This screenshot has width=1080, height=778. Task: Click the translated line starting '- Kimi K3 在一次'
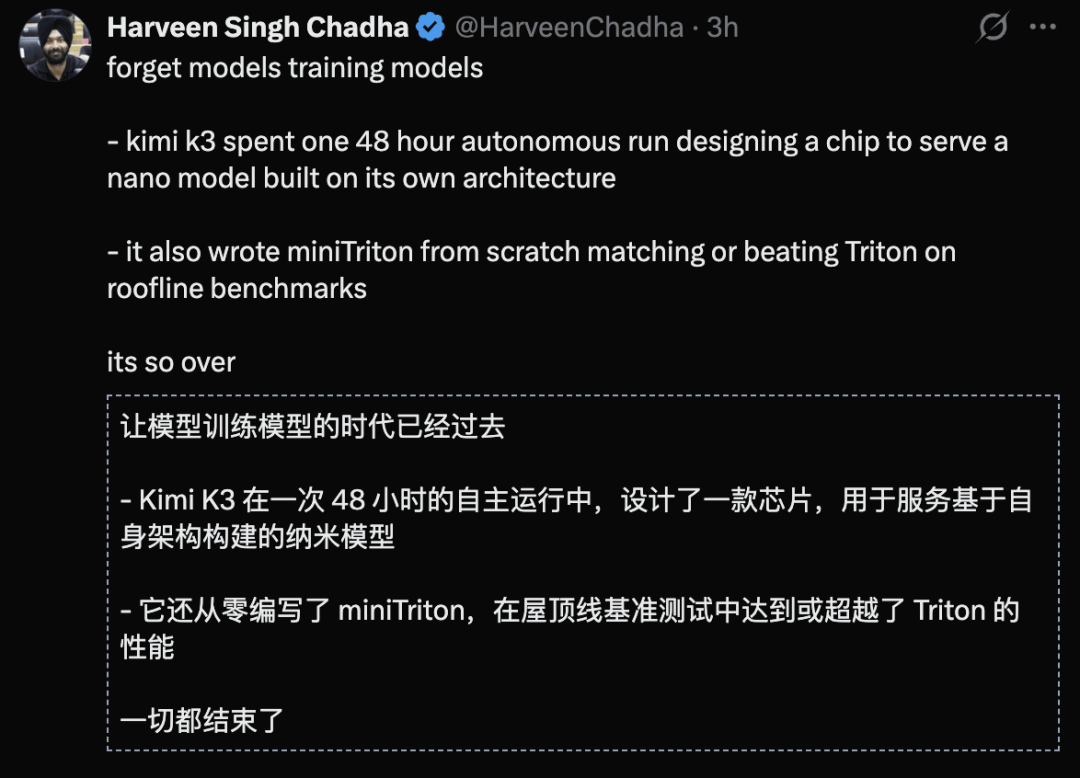click(576, 501)
